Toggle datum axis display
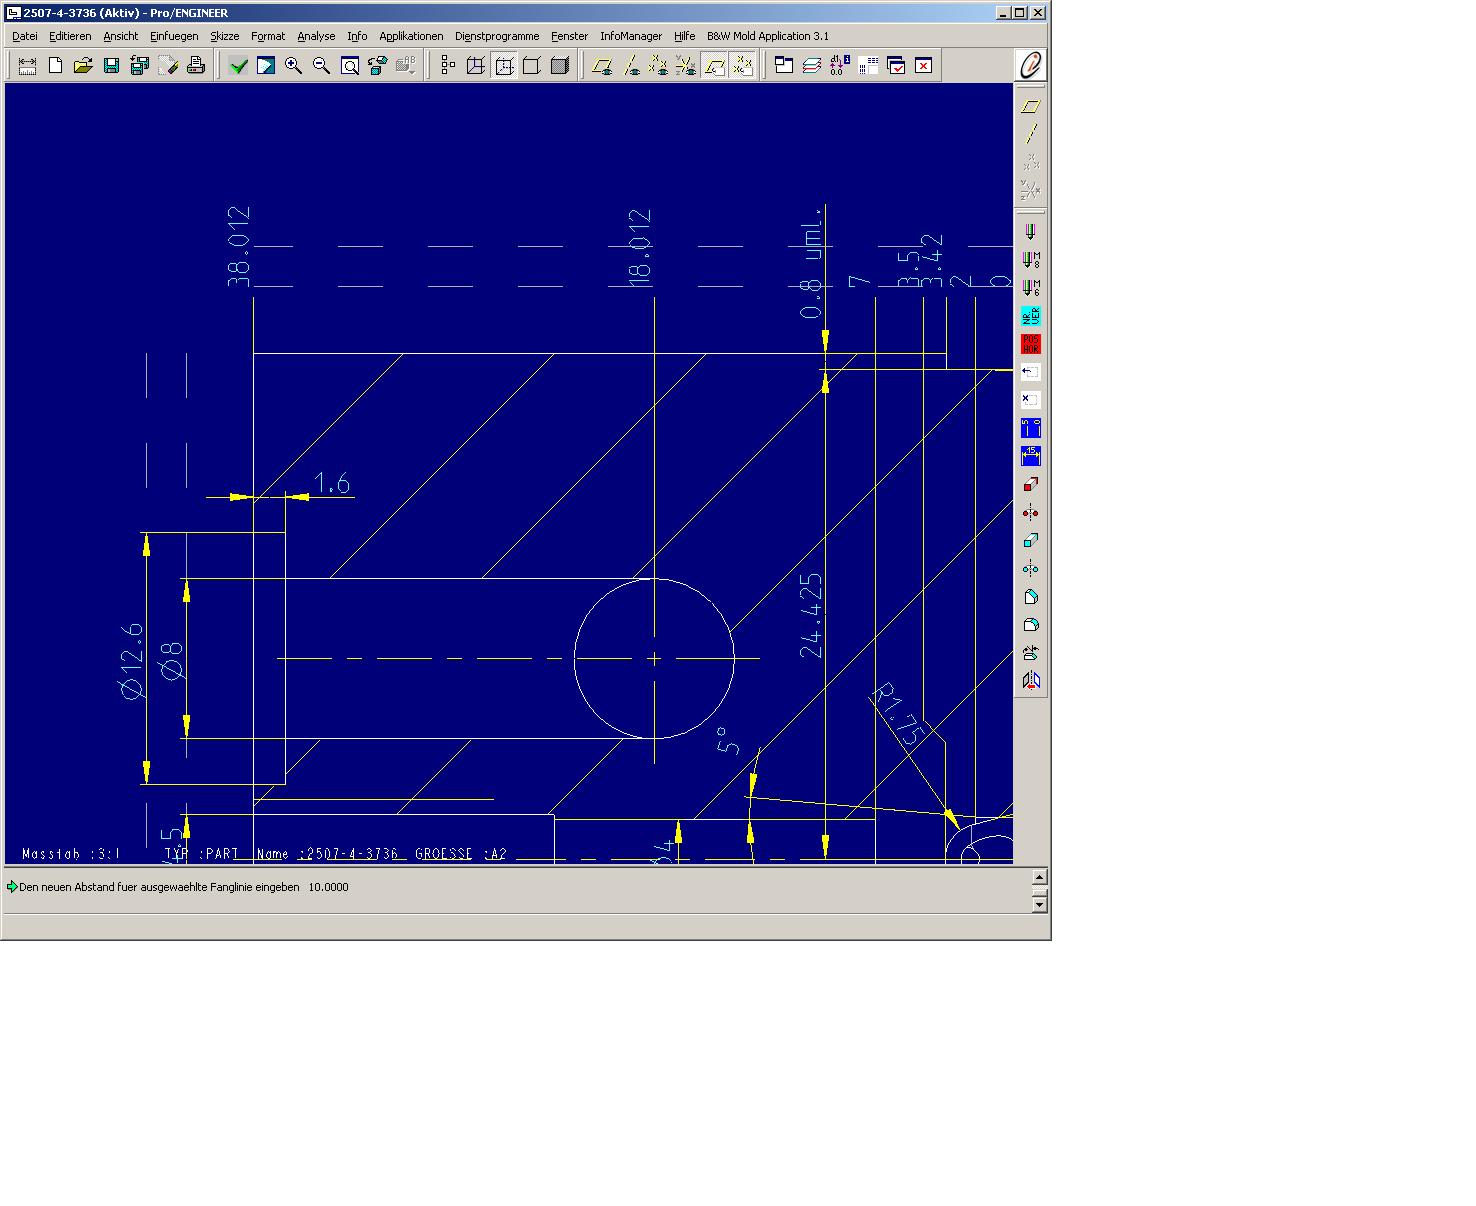 click(631, 66)
